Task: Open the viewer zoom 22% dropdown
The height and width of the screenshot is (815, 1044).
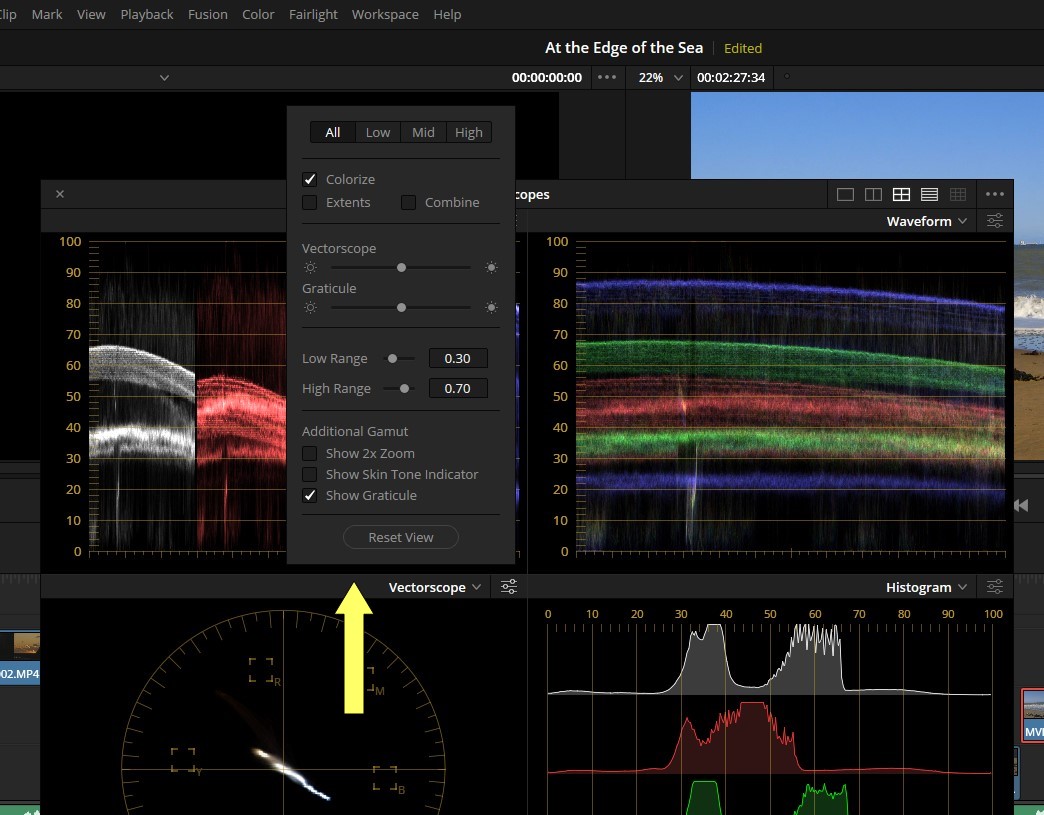Action: click(x=660, y=77)
